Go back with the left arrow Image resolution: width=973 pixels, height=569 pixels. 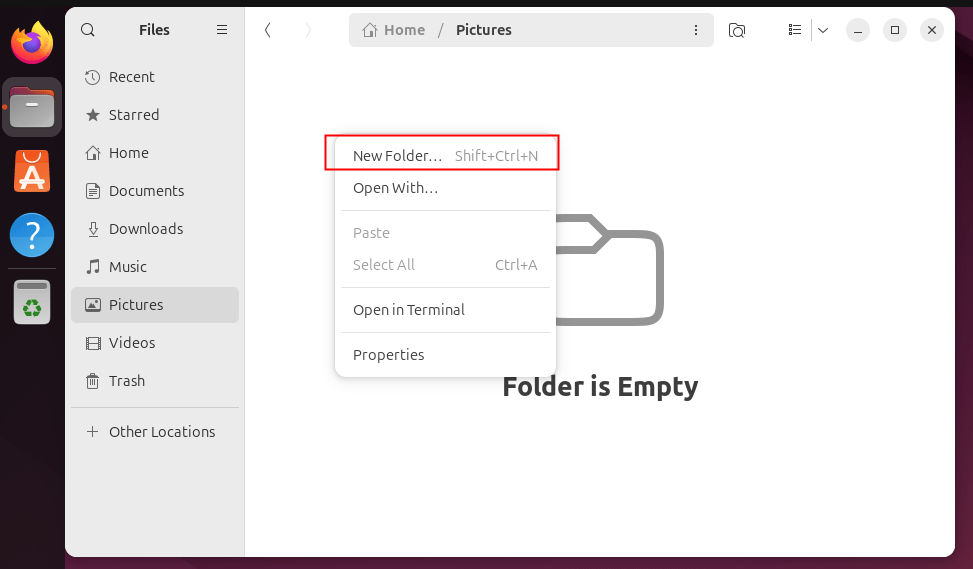tap(267, 30)
